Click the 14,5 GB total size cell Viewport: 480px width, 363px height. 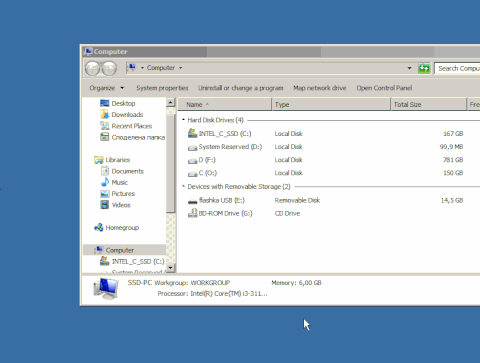pyautogui.click(x=452, y=200)
